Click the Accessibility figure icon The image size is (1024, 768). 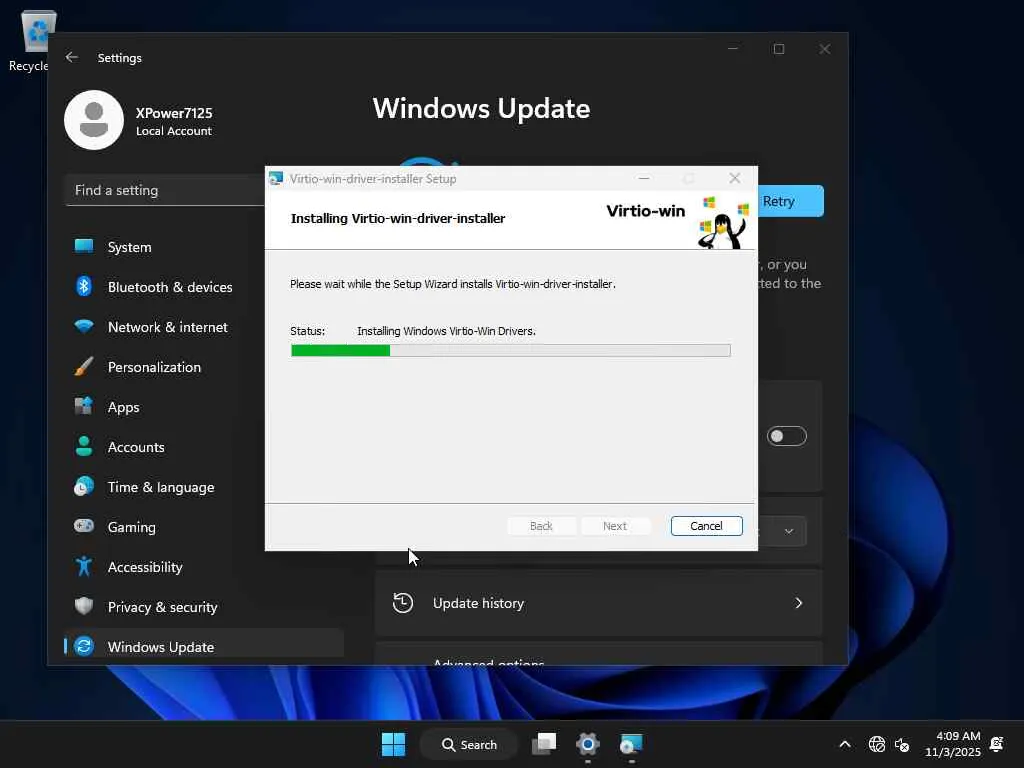84,566
